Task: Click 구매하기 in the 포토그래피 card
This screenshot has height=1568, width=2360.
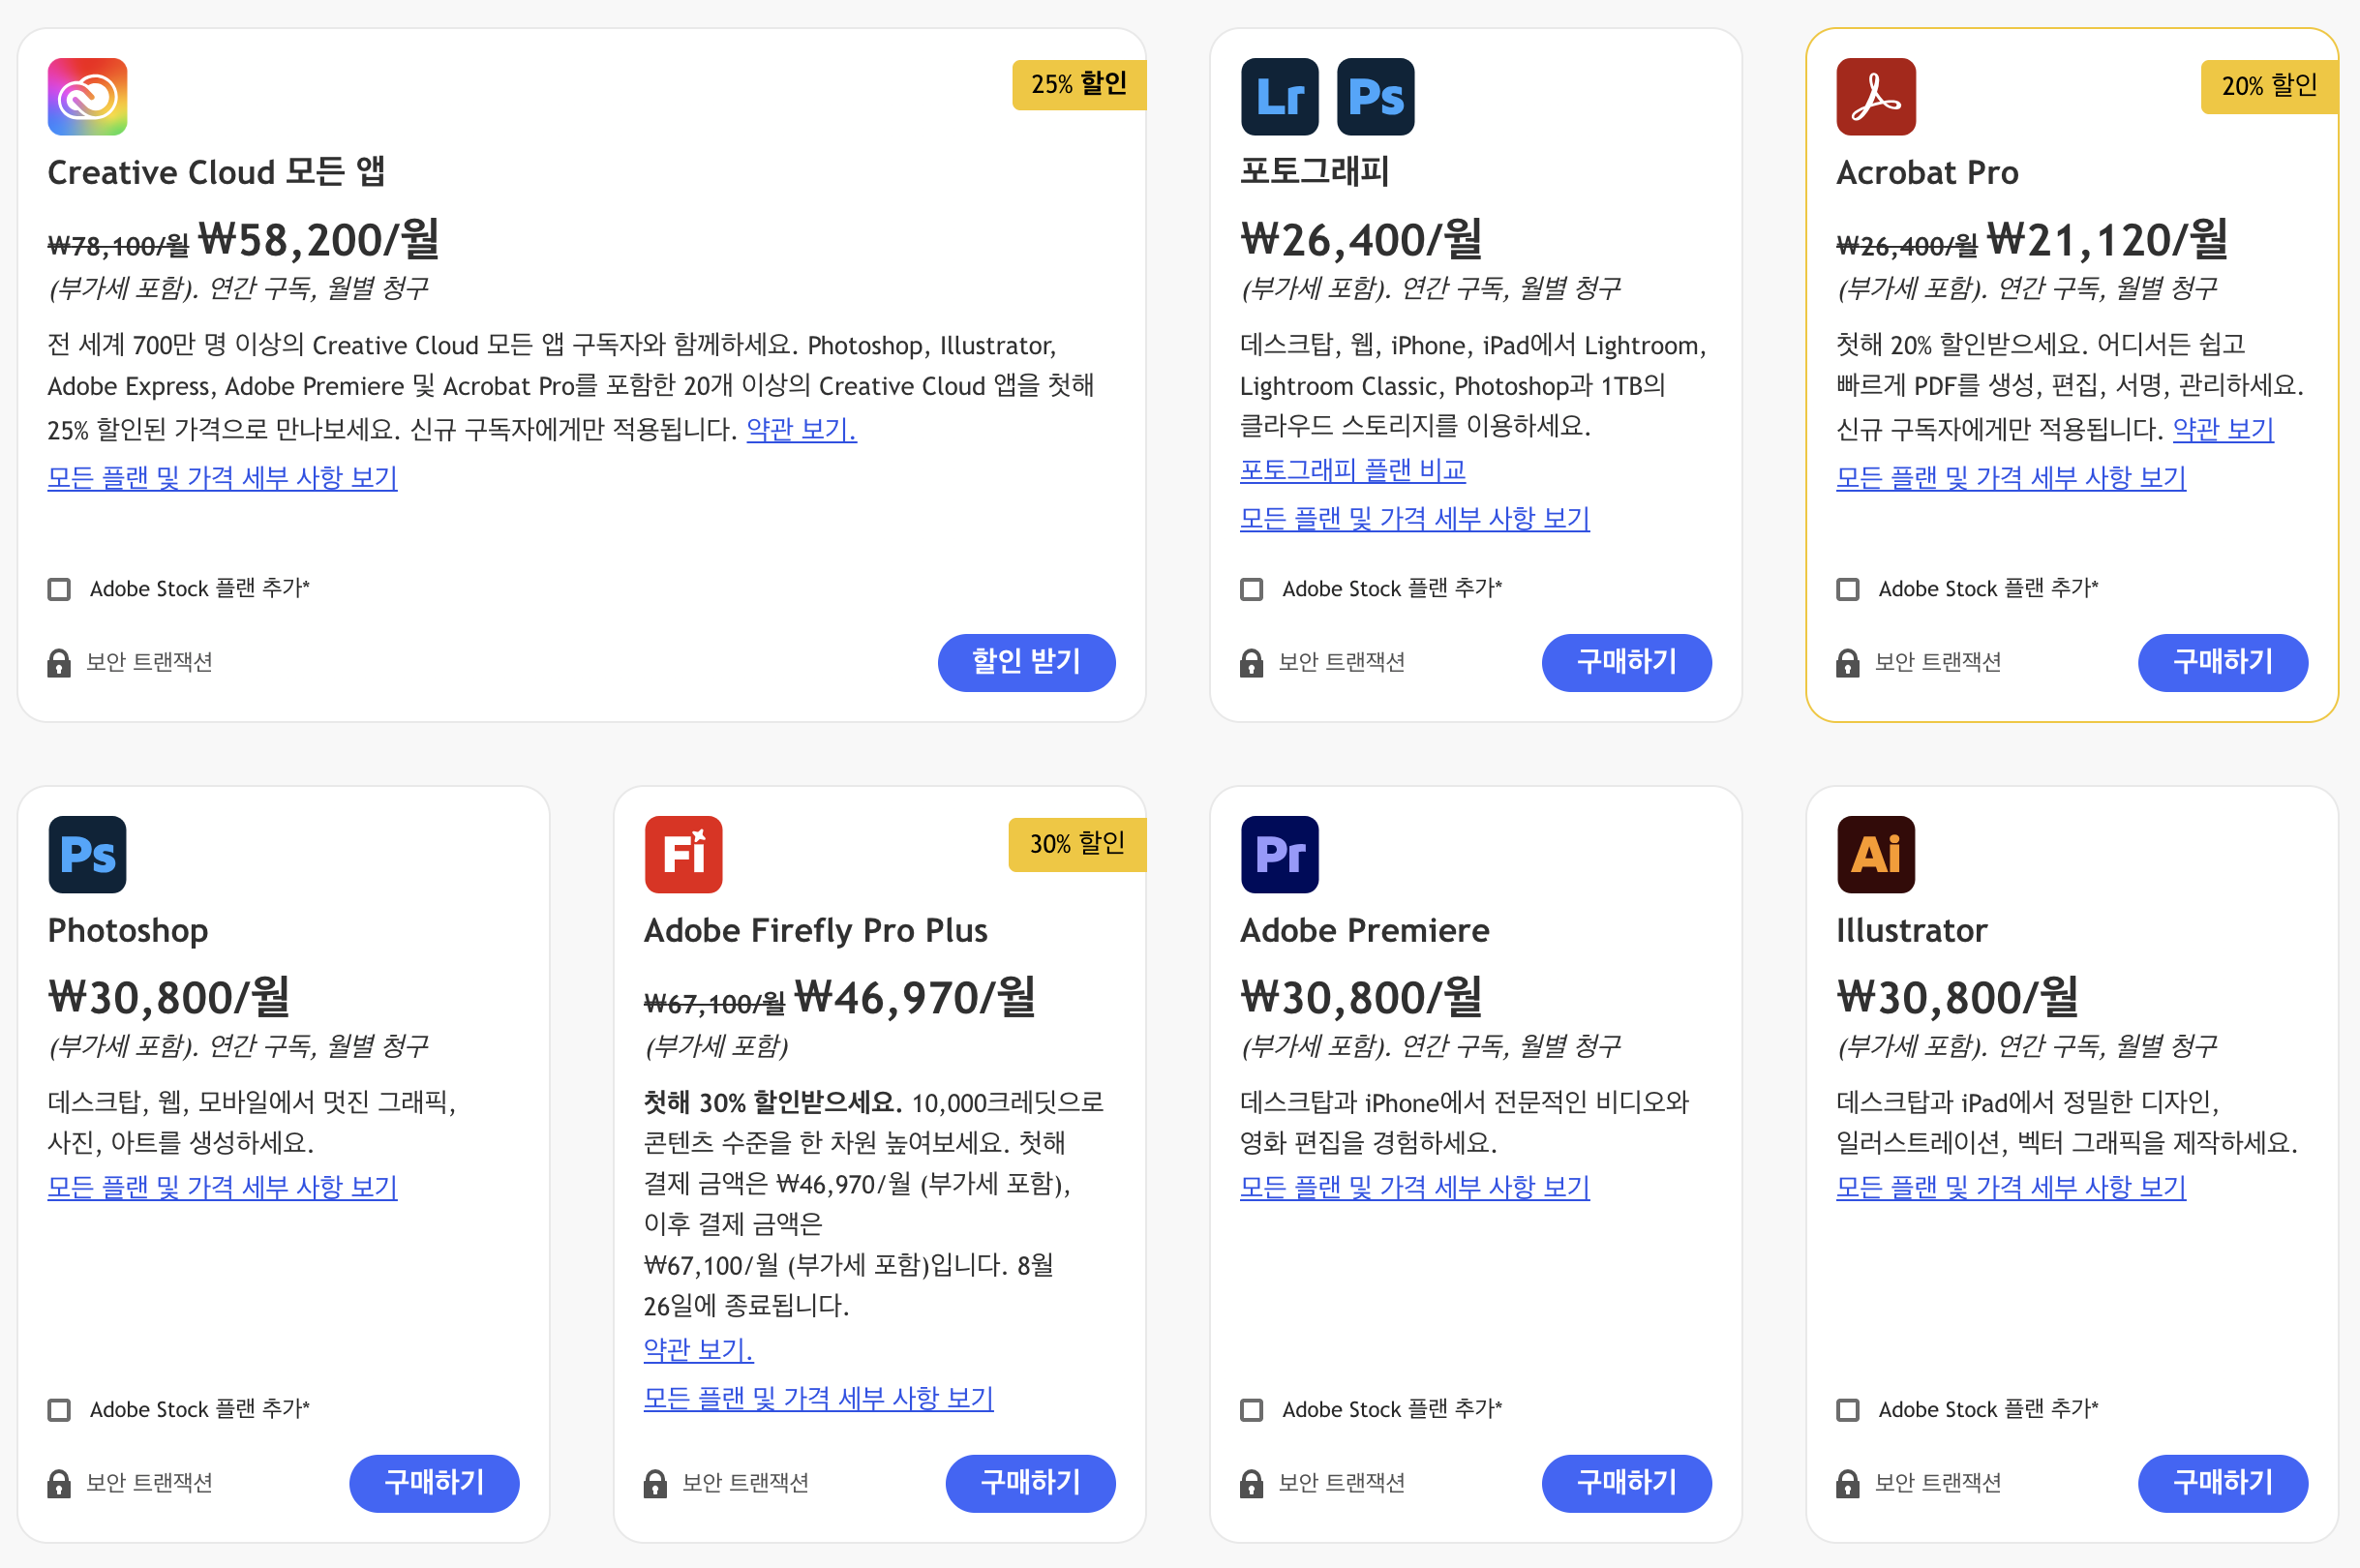Action: click(1626, 662)
